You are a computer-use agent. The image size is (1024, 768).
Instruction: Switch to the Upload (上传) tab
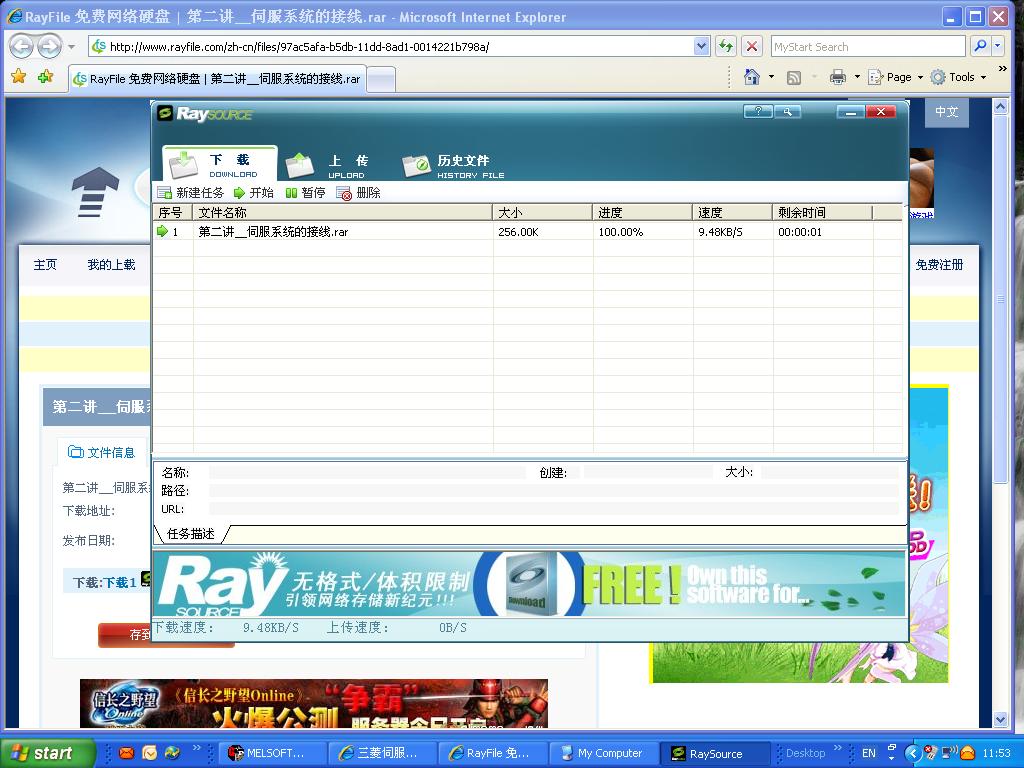point(328,164)
